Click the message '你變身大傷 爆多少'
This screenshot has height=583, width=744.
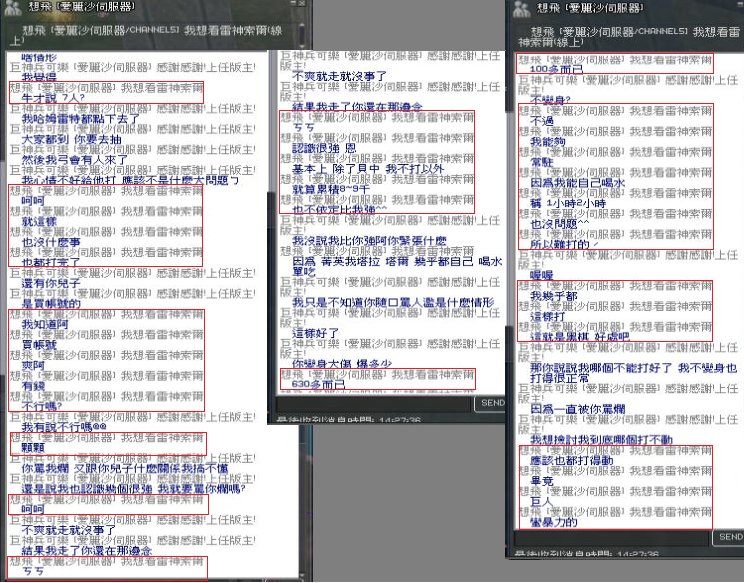click(342, 364)
